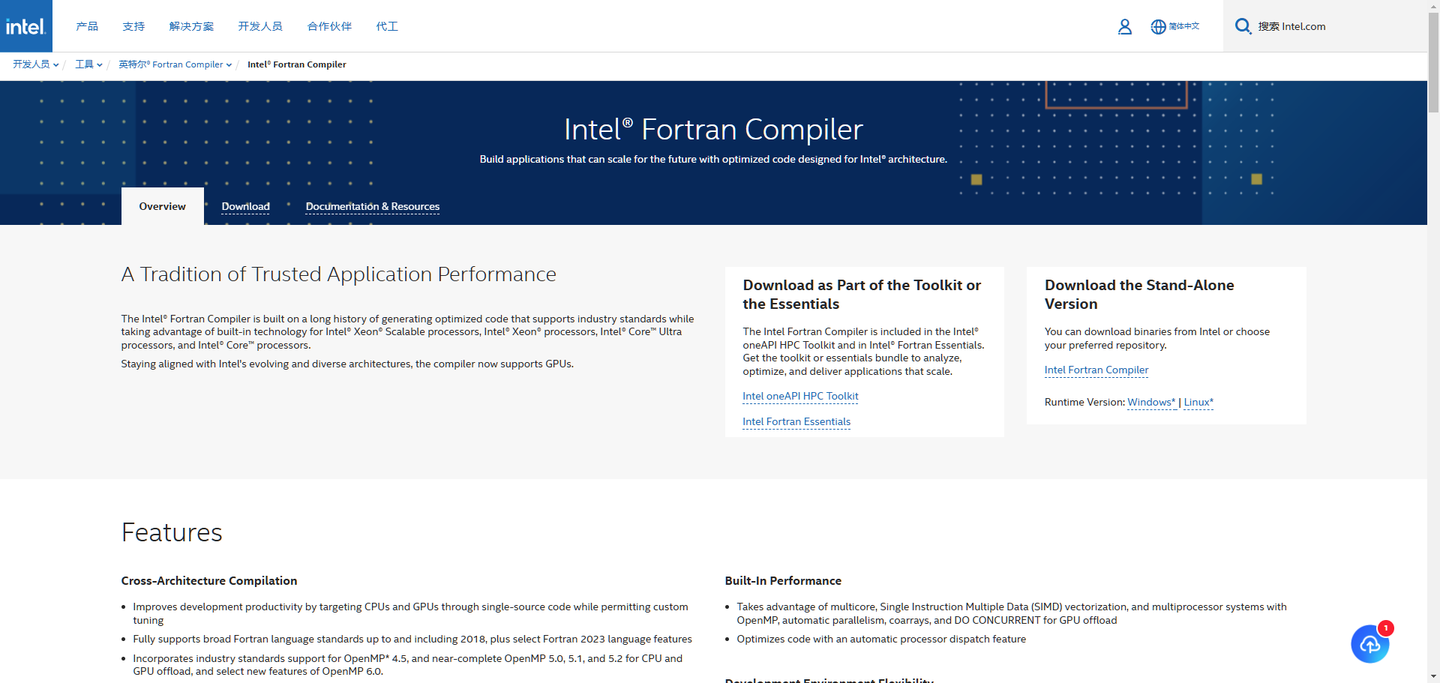The width and height of the screenshot is (1440, 683).
Task: Expand the 开发人员 breadcrumb dropdown
Action: (35, 65)
